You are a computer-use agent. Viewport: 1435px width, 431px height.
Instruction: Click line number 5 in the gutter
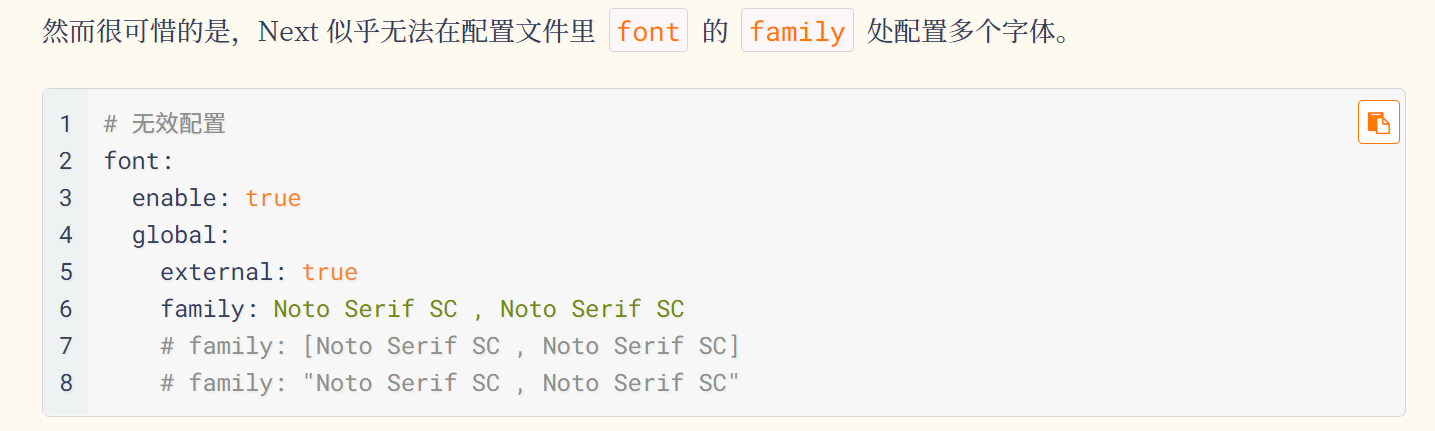pos(66,272)
